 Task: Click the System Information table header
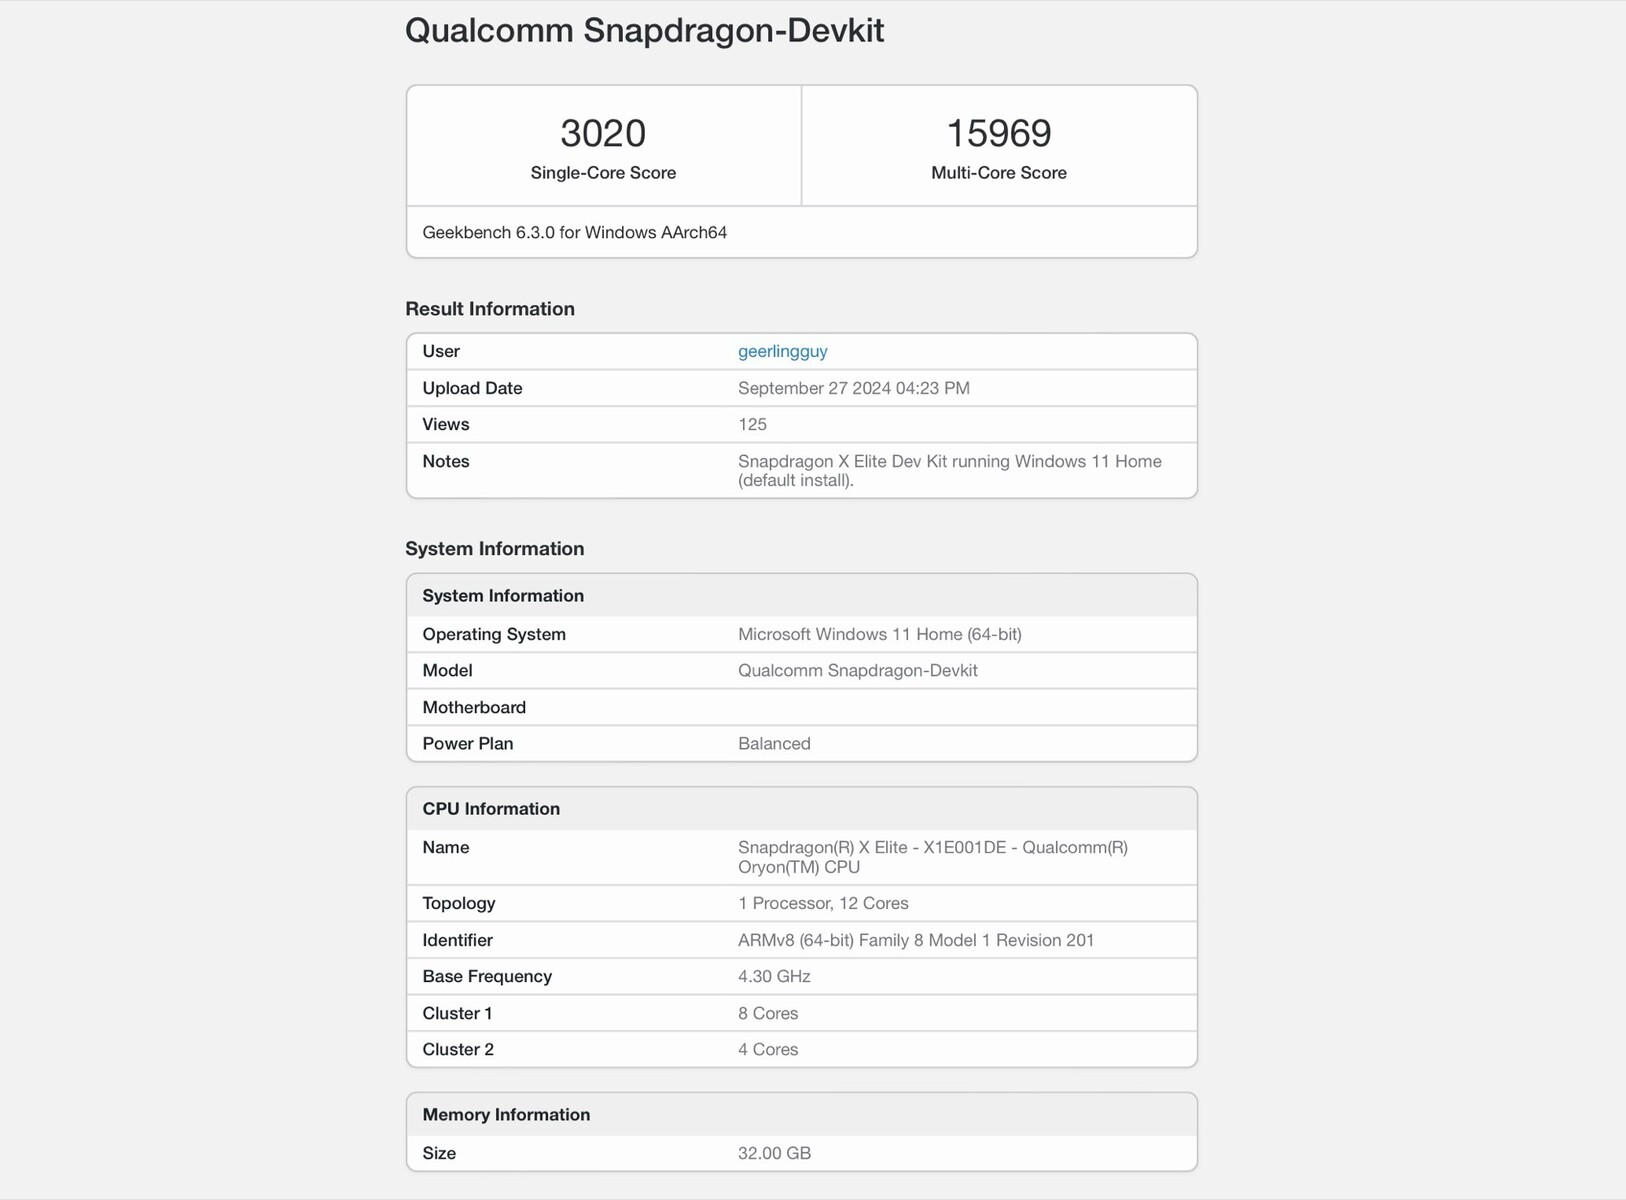pos(503,596)
